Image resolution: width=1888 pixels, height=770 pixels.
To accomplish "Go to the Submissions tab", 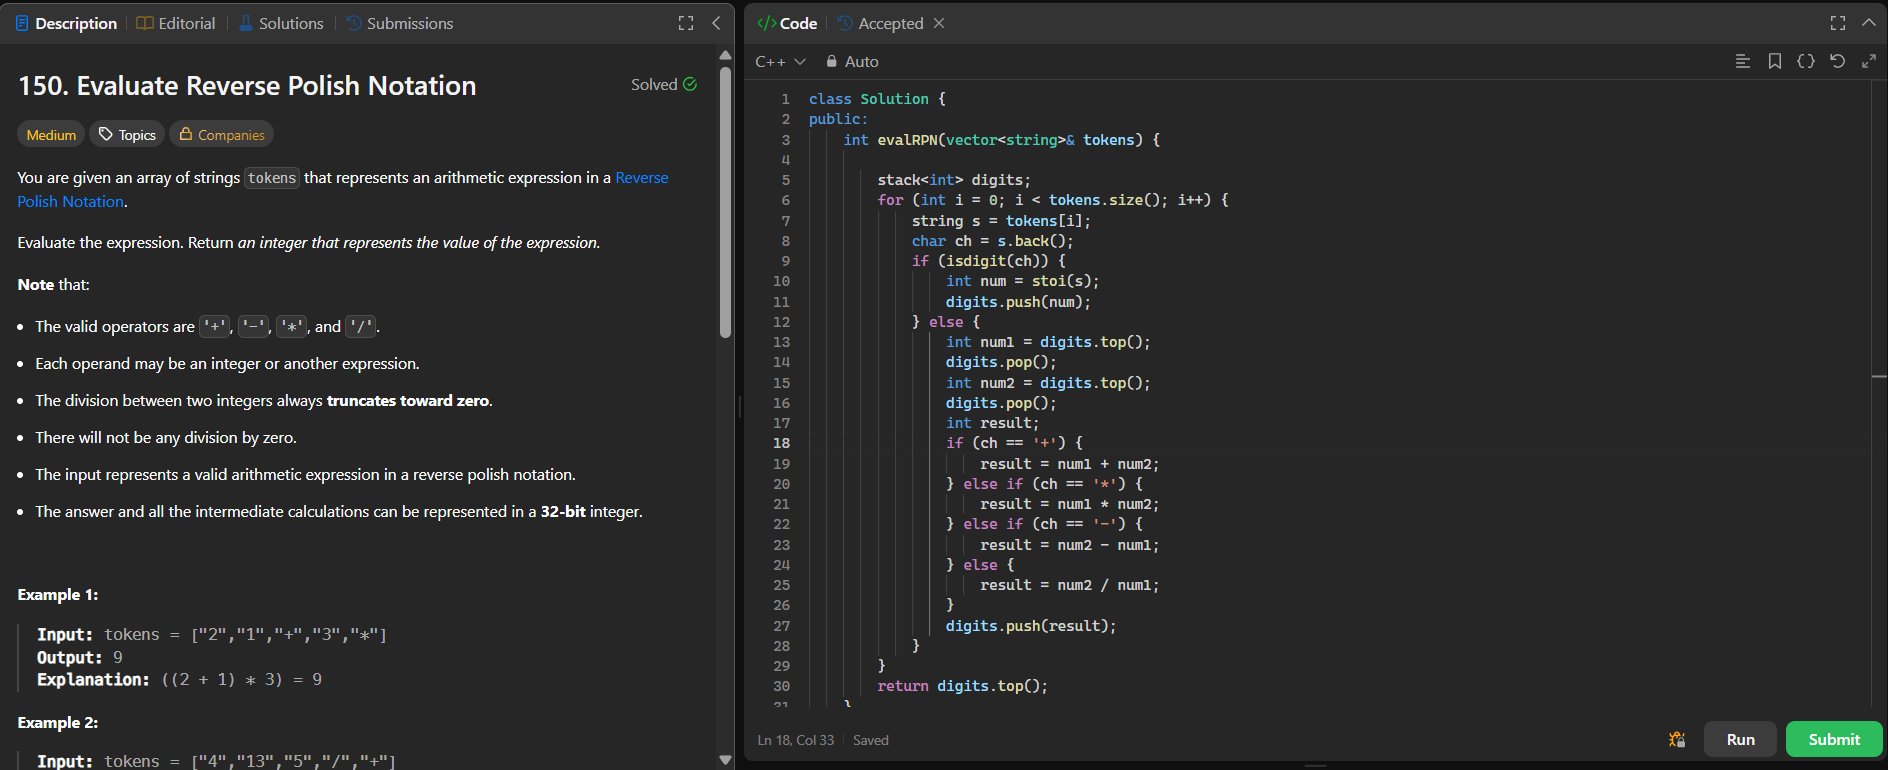I will (x=399, y=23).
